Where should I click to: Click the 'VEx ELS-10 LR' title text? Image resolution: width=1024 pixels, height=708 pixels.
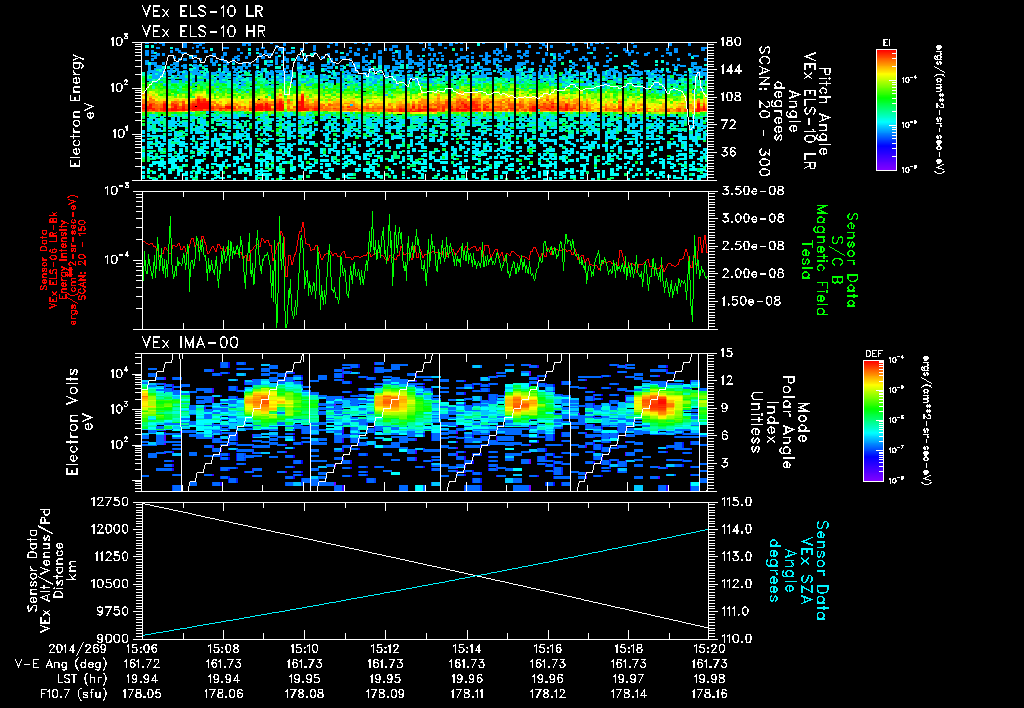202,11
